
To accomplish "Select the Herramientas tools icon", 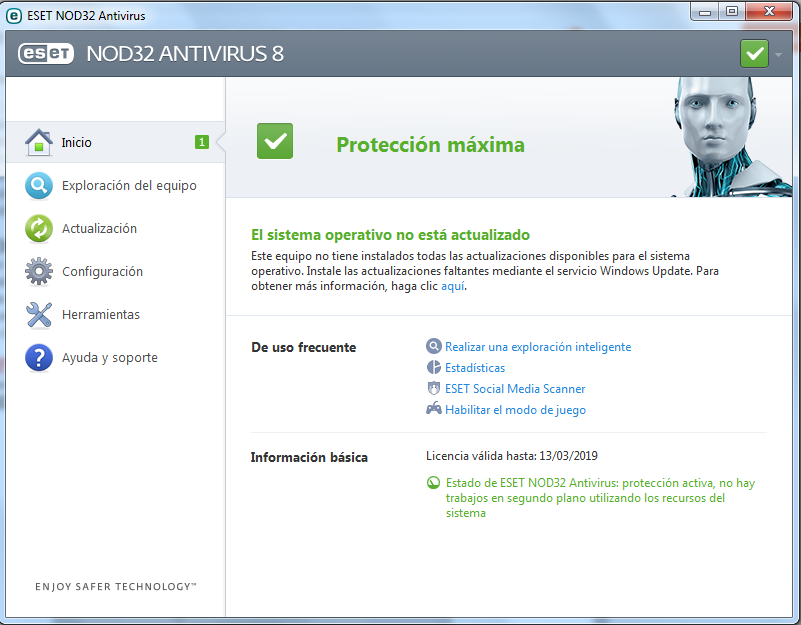I will coord(38,314).
